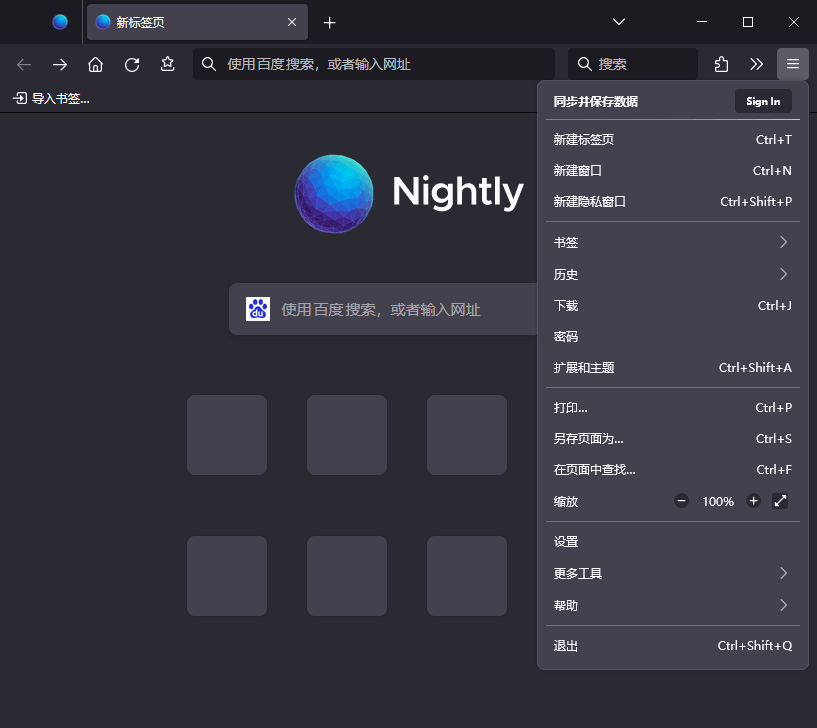Image resolution: width=817 pixels, height=728 pixels.
Task: Choose 在页面中查找... in the menu
Action: tap(672, 470)
